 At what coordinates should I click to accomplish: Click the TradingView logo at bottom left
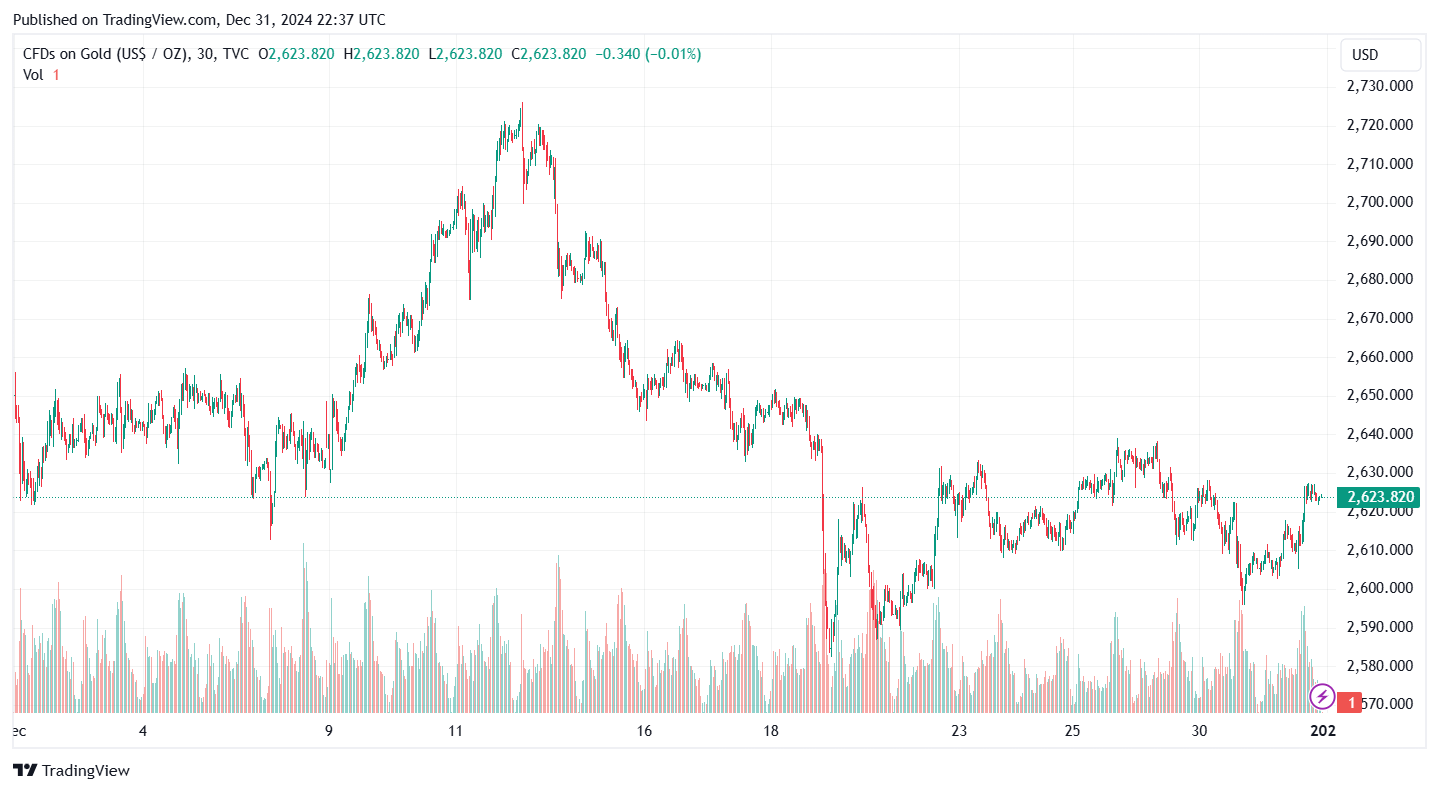click(x=71, y=770)
